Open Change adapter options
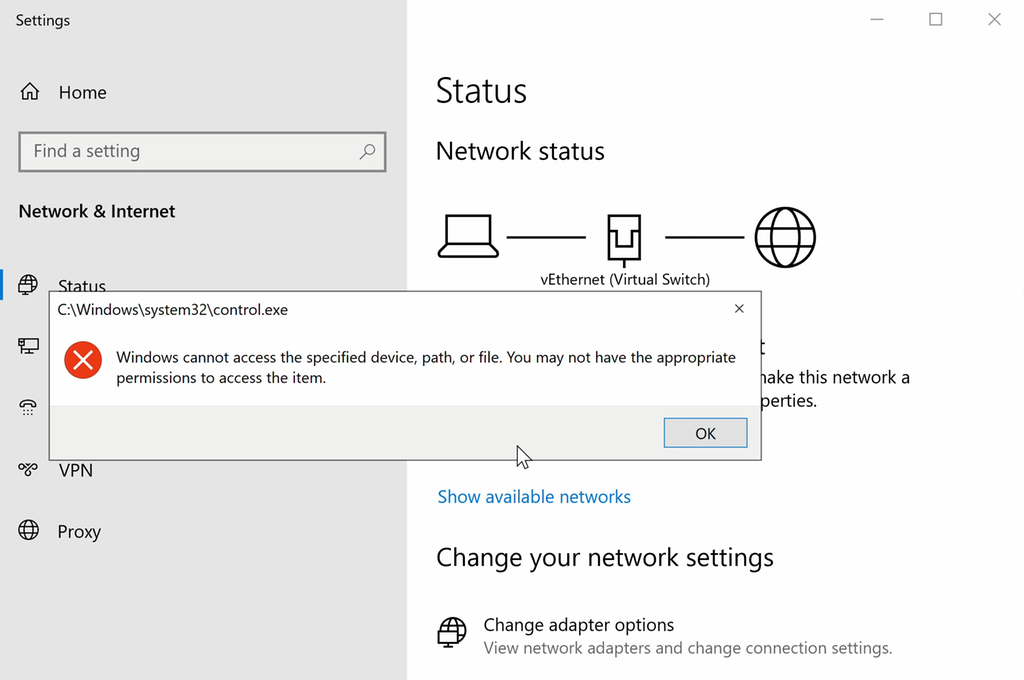Screen dimensions: 1024x680 [x=579, y=625]
